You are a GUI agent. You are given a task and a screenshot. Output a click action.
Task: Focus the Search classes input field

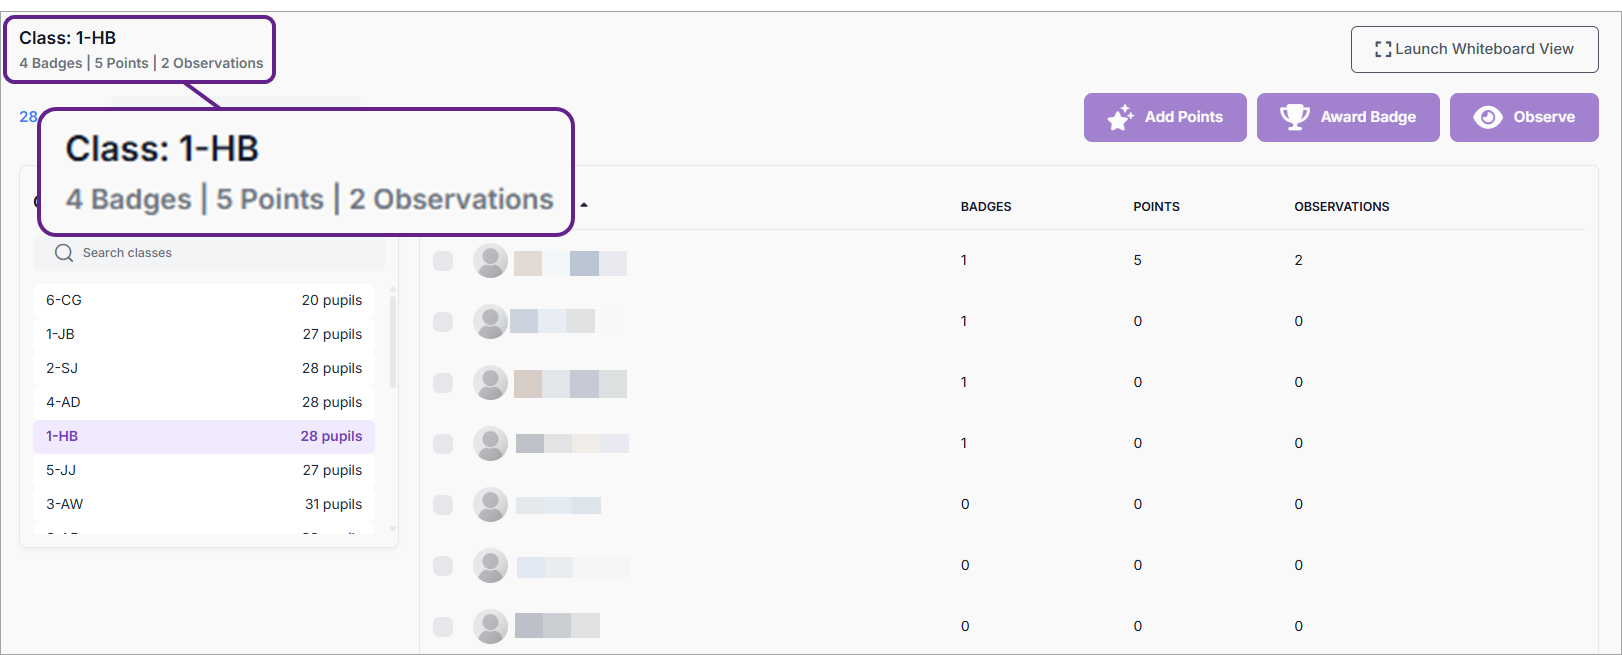(220, 253)
